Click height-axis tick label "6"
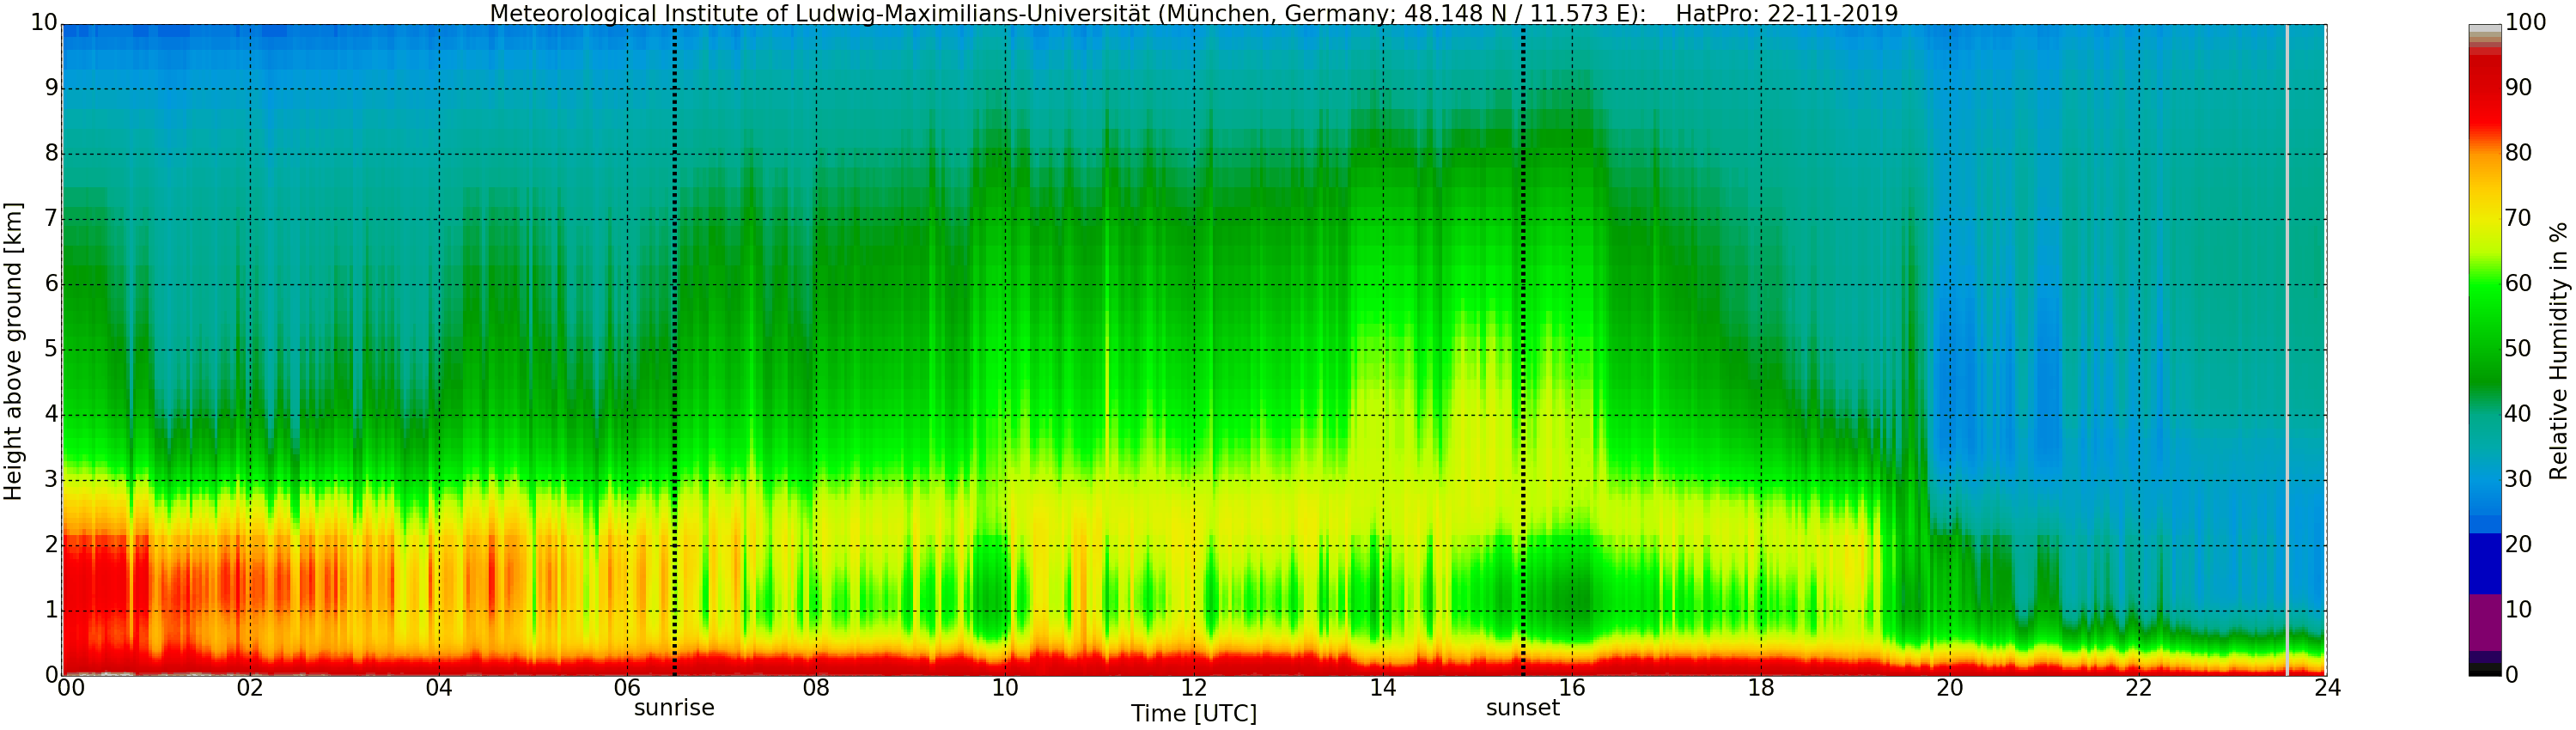The width and height of the screenshot is (2576, 730). click(x=51, y=284)
